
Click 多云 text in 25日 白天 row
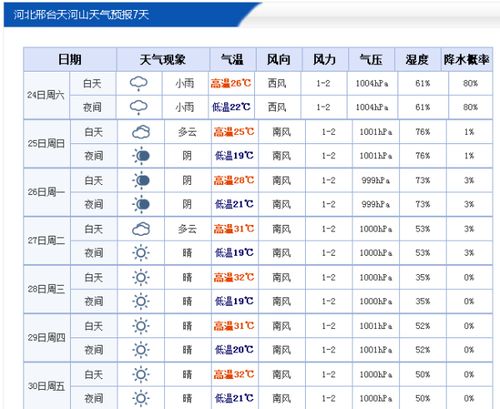[187, 132]
